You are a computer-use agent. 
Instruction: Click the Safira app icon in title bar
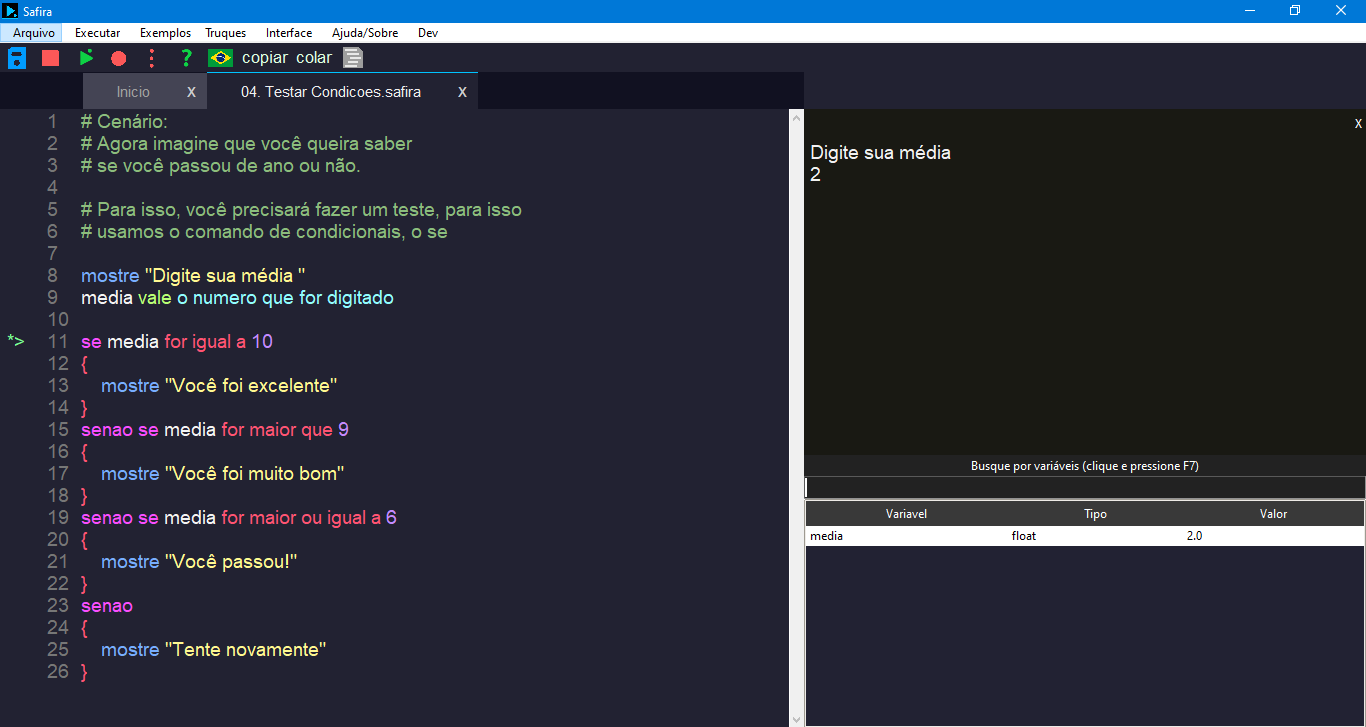coord(11,11)
